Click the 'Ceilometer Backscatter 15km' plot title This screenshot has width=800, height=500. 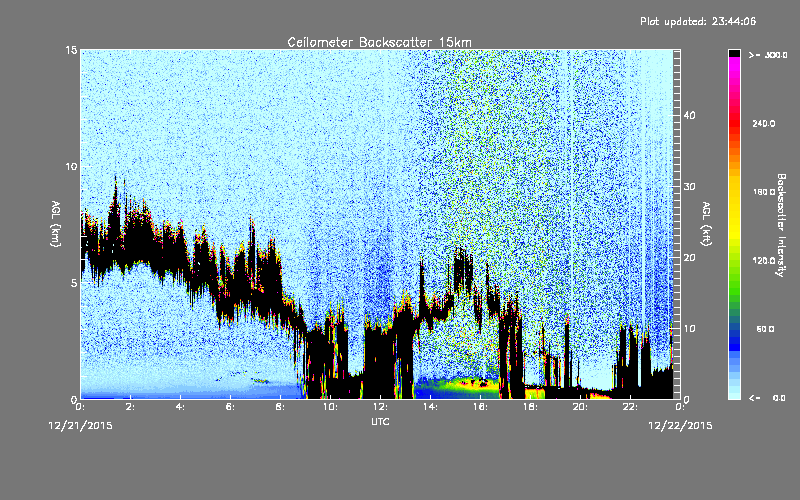click(379, 42)
